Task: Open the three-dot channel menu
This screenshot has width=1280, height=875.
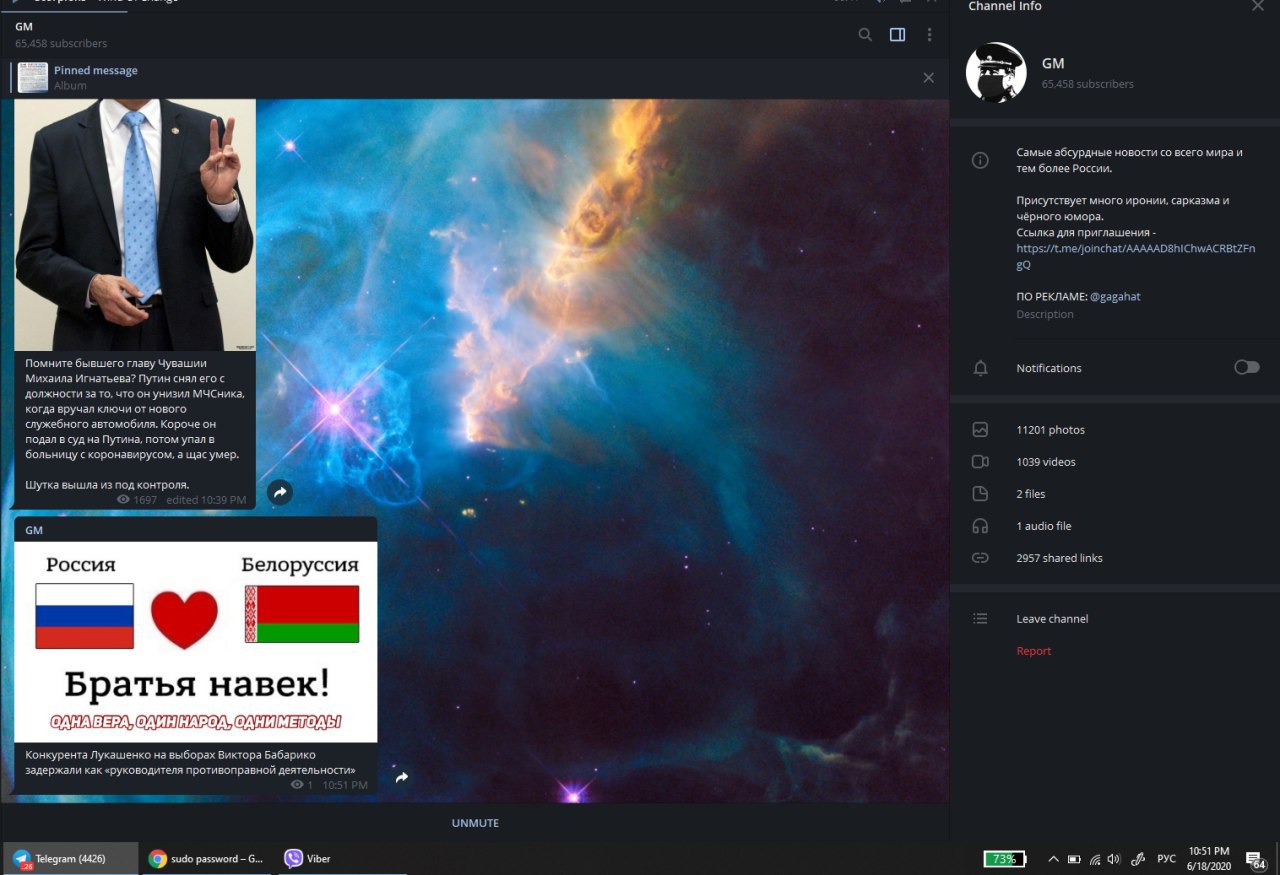Action: click(x=929, y=35)
